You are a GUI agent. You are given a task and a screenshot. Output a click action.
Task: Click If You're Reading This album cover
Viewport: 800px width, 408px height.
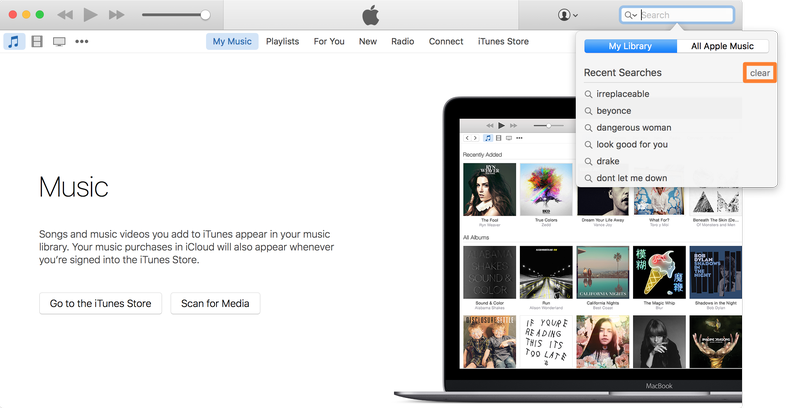(x=546, y=342)
